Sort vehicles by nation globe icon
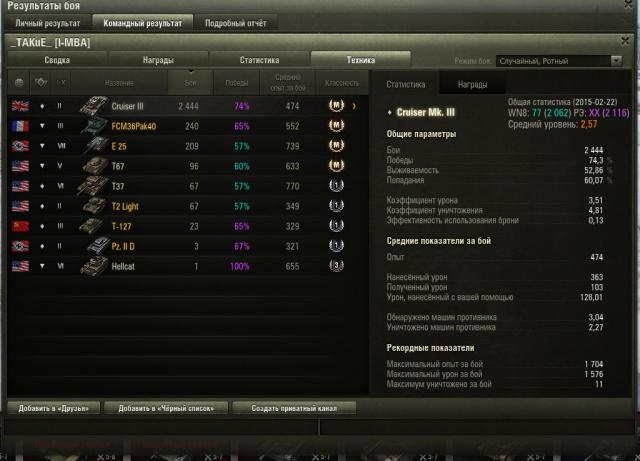The height and width of the screenshot is (461, 640). point(19,82)
